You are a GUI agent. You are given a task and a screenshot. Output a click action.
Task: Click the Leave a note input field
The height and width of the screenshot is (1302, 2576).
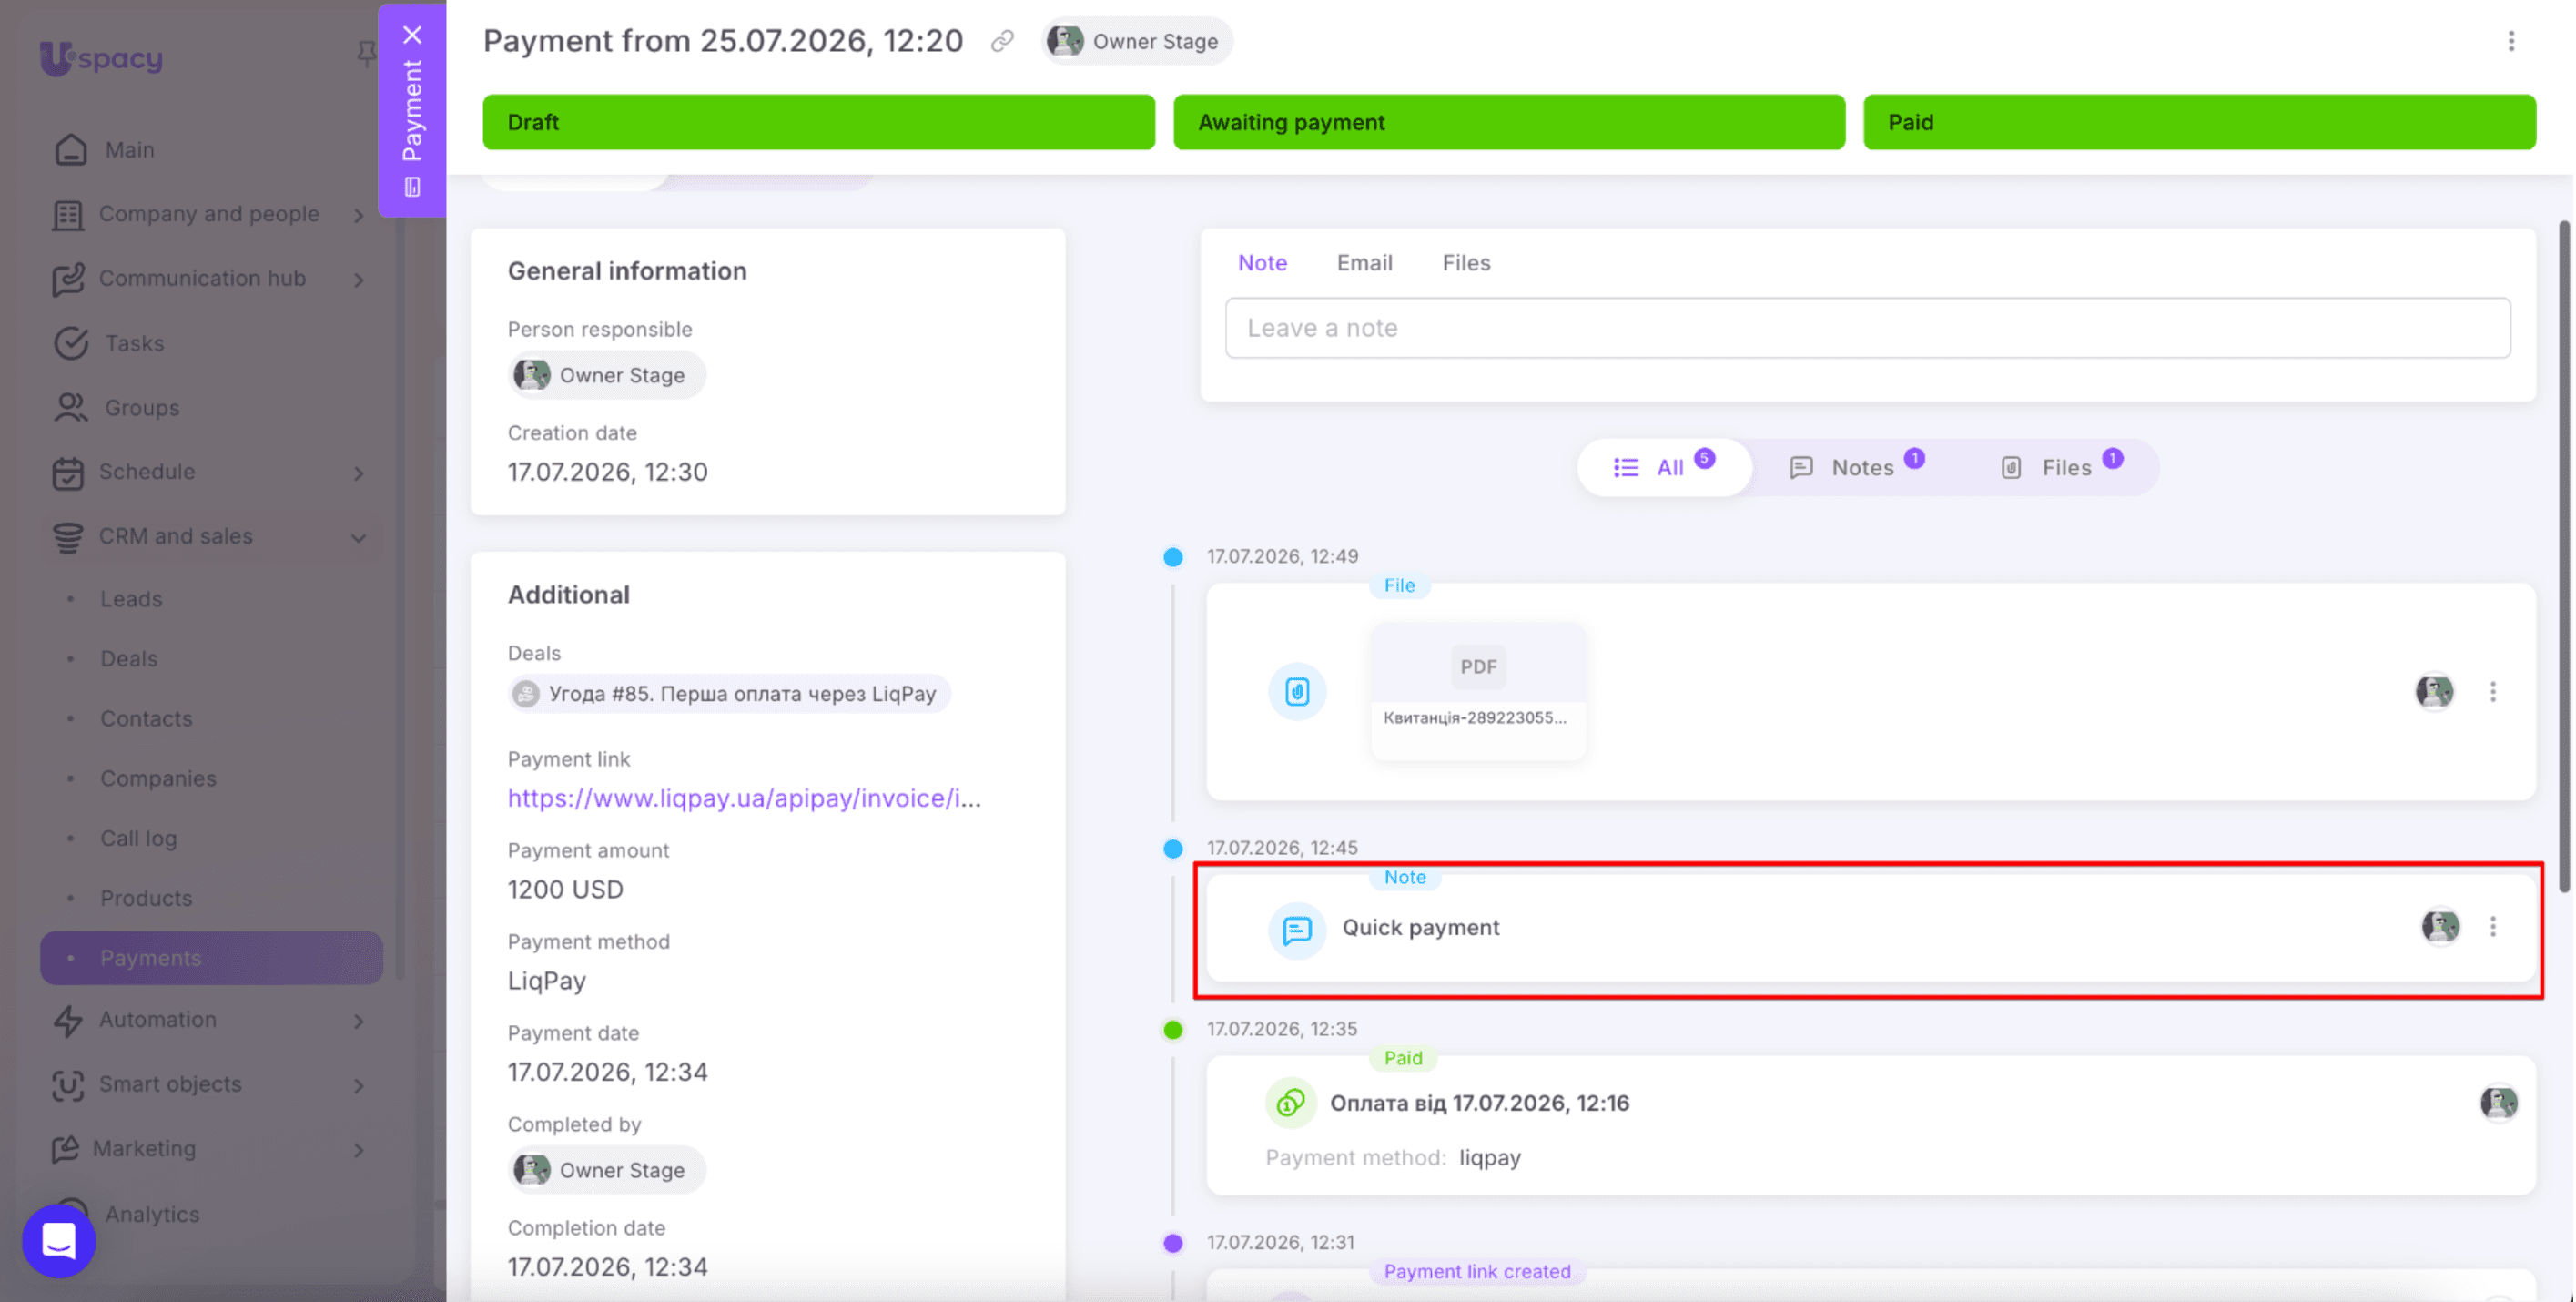tap(1867, 328)
